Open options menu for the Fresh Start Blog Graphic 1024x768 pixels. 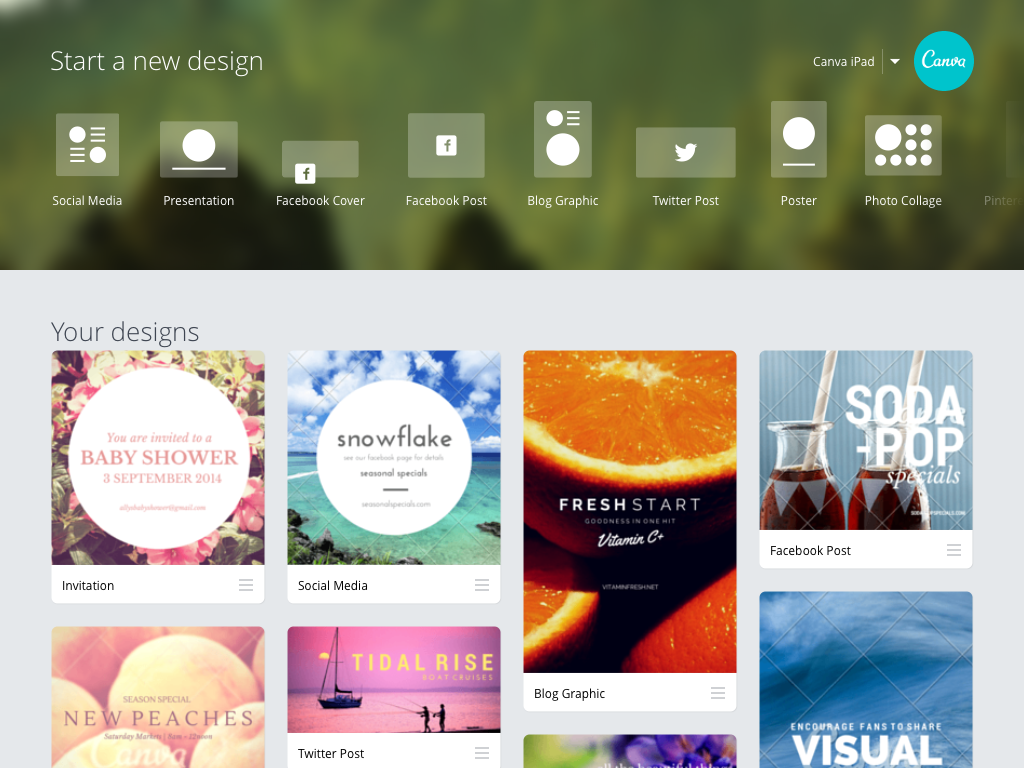coord(718,693)
